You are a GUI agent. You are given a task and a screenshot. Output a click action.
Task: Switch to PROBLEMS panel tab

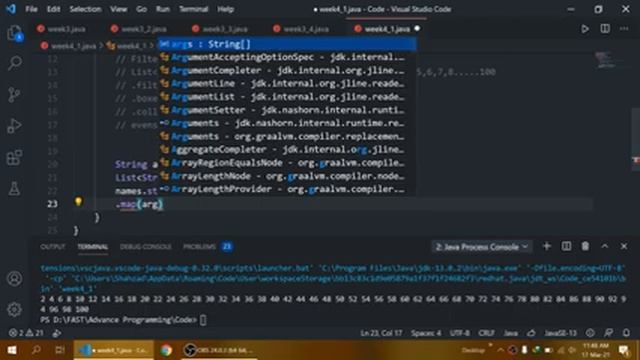tap(208, 247)
